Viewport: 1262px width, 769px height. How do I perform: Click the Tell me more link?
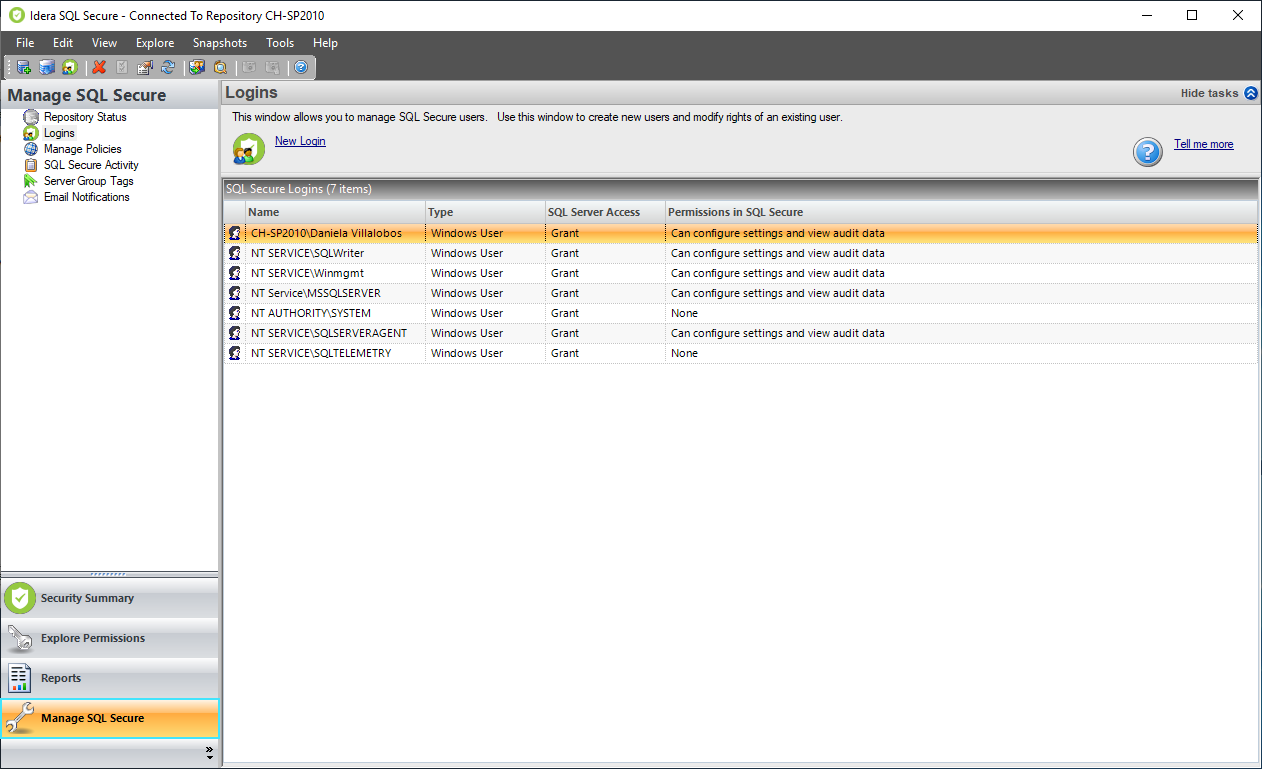click(1203, 144)
